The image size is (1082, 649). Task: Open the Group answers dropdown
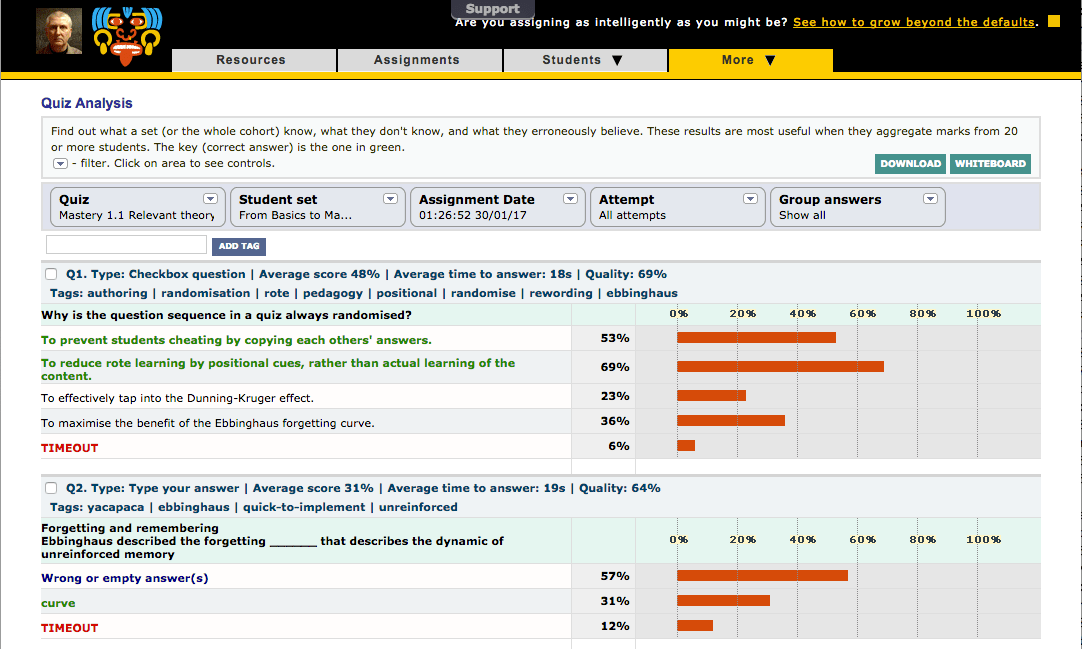tap(930, 199)
